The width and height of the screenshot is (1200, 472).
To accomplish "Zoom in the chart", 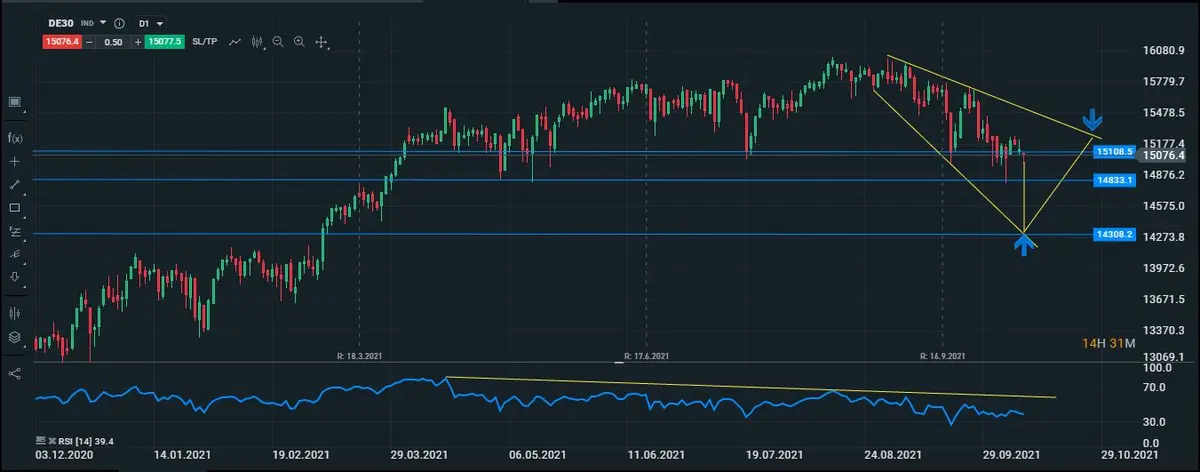I will pos(299,42).
